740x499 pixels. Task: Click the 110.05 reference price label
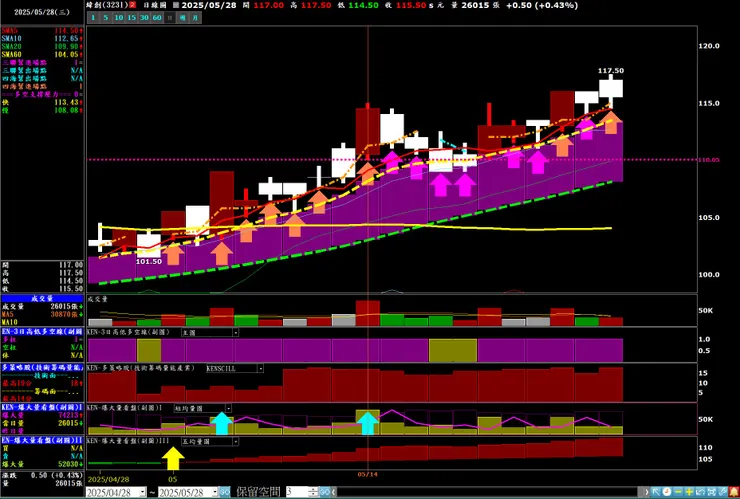click(709, 160)
